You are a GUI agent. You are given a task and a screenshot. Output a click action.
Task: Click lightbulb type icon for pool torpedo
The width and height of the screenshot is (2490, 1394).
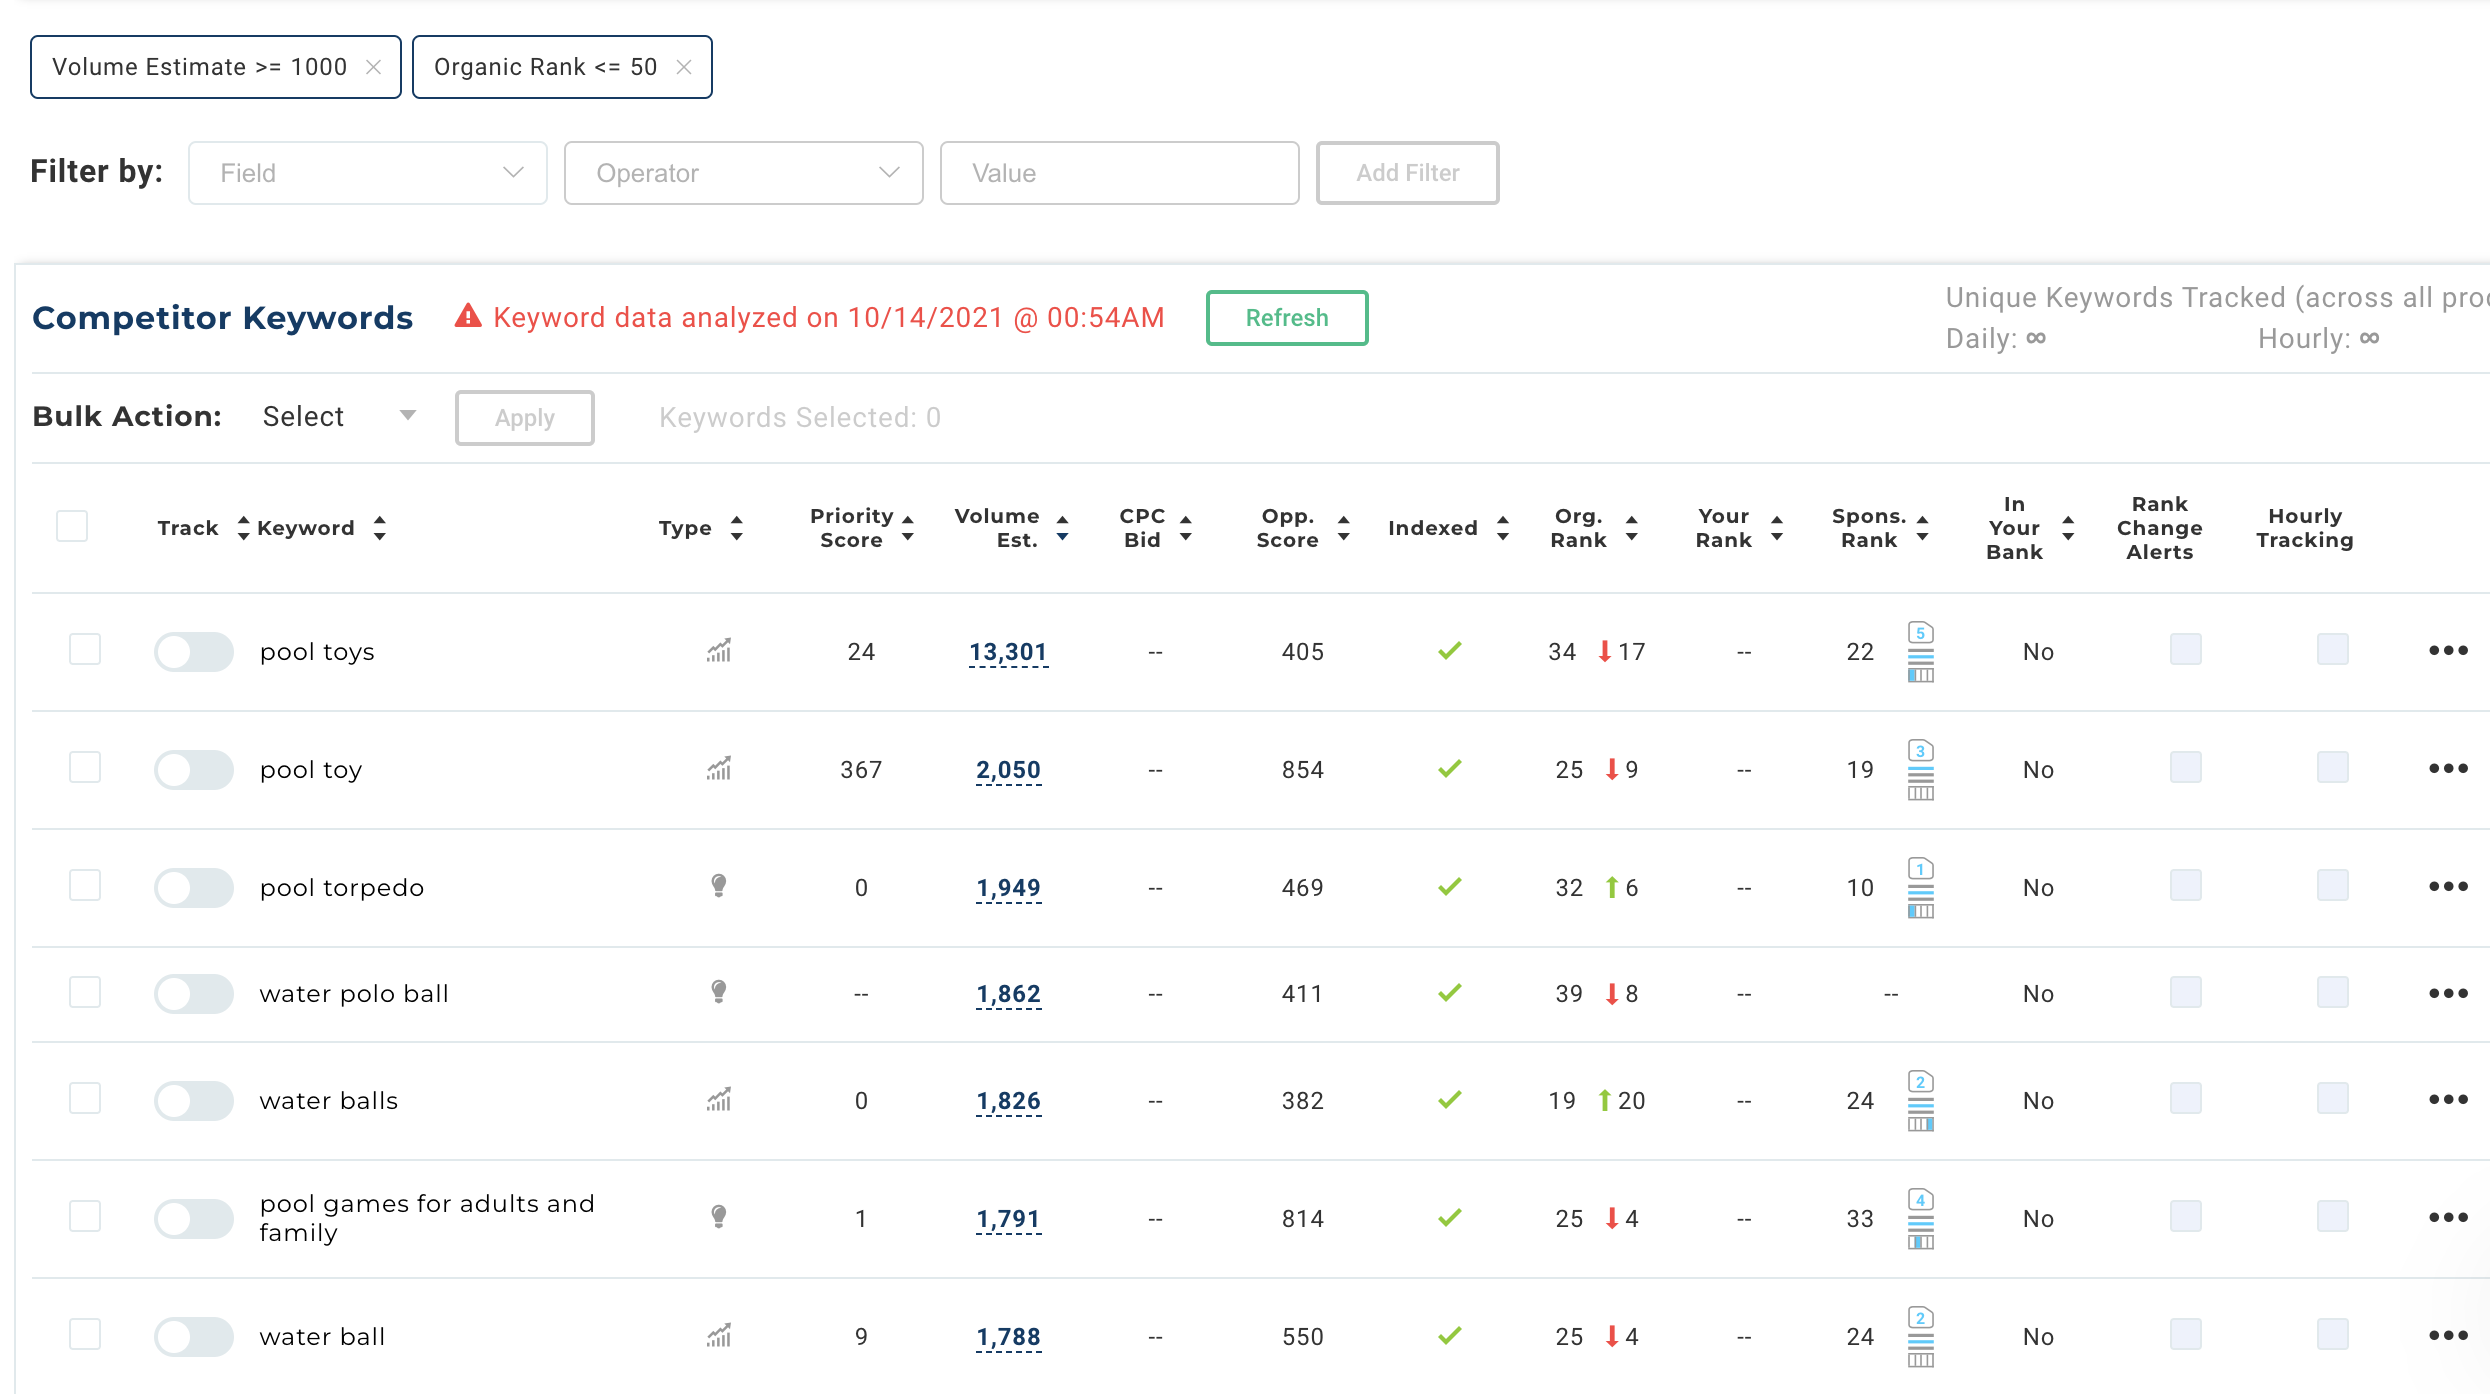(719, 886)
